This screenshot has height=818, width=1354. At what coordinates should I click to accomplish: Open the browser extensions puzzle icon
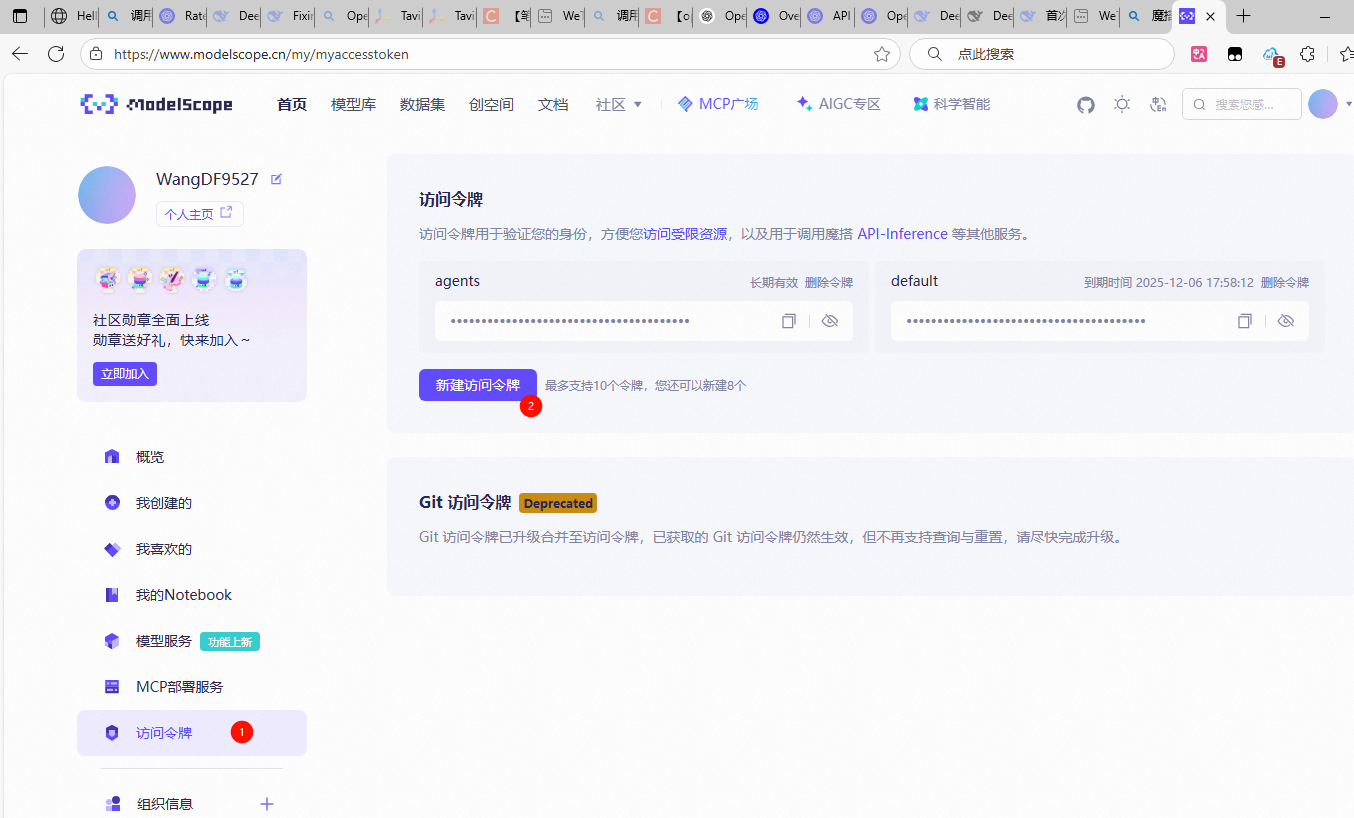(x=1307, y=54)
